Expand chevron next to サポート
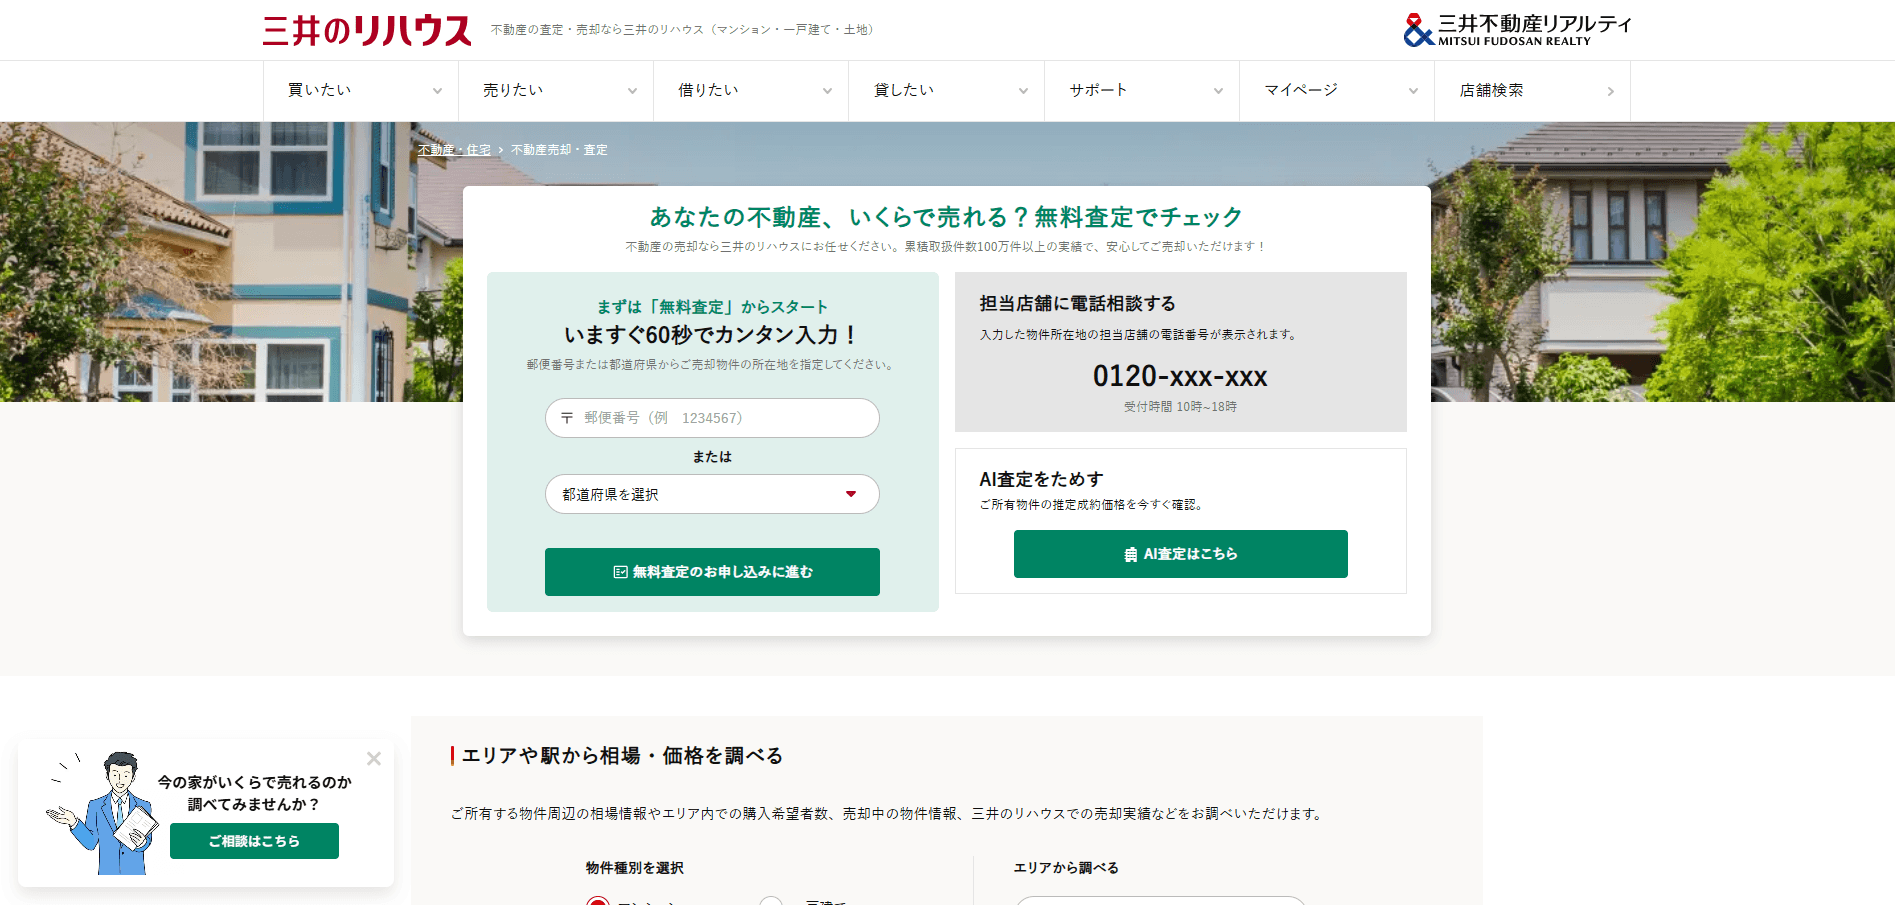 (x=1218, y=91)
